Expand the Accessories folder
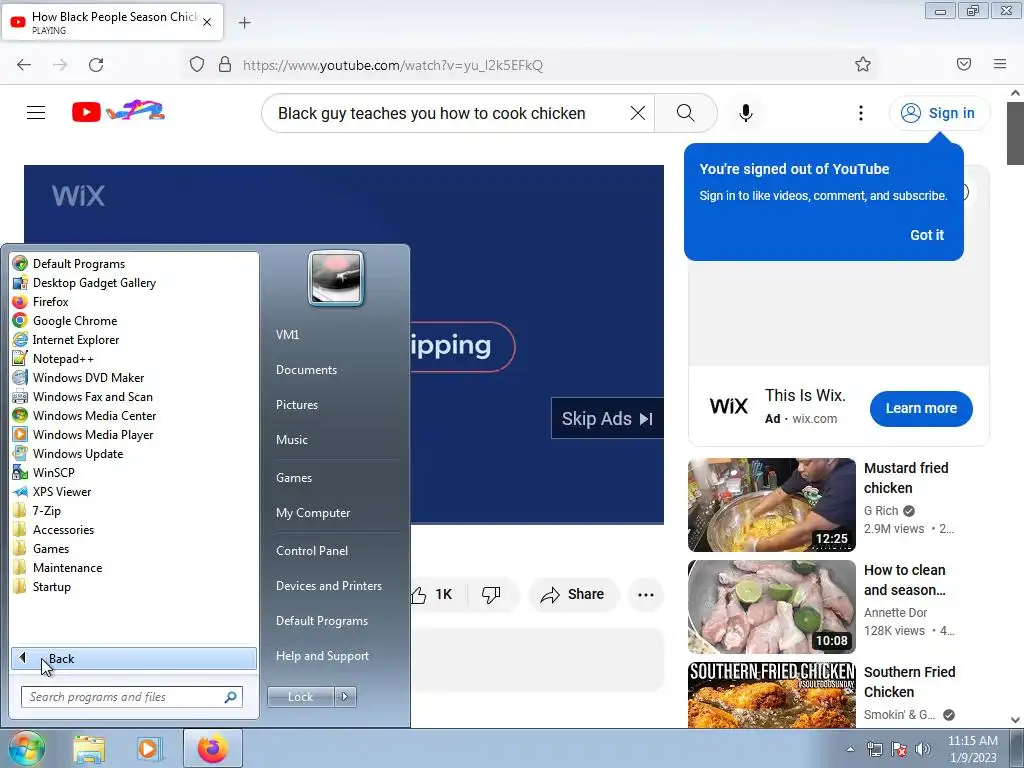Screen dimensions: 1024x768 coord(63,530)
